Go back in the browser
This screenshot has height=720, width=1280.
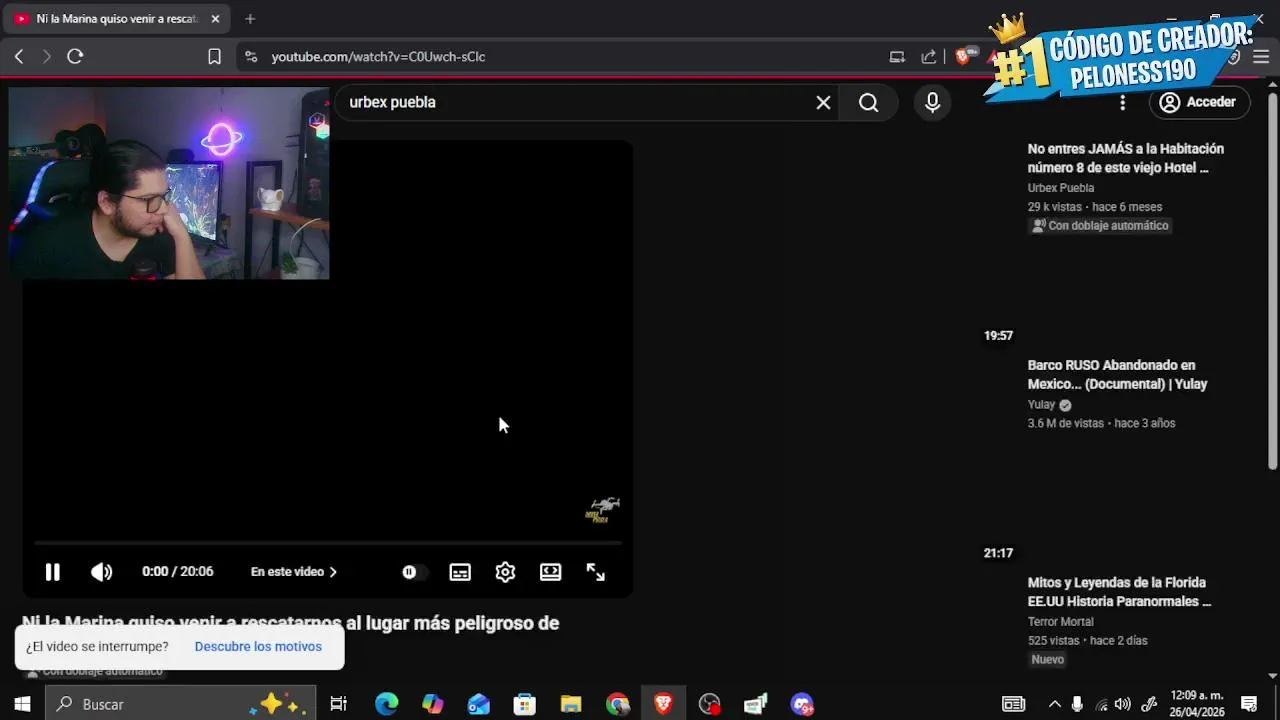[x=18, y=57]
